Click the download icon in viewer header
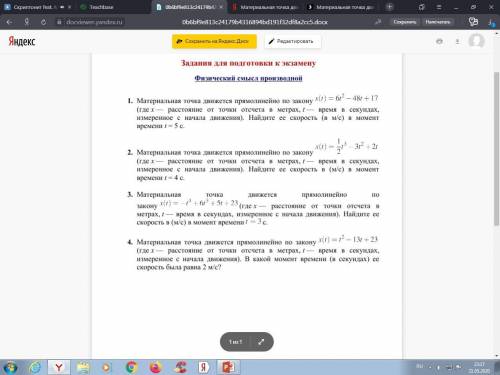 pos(457,41)
